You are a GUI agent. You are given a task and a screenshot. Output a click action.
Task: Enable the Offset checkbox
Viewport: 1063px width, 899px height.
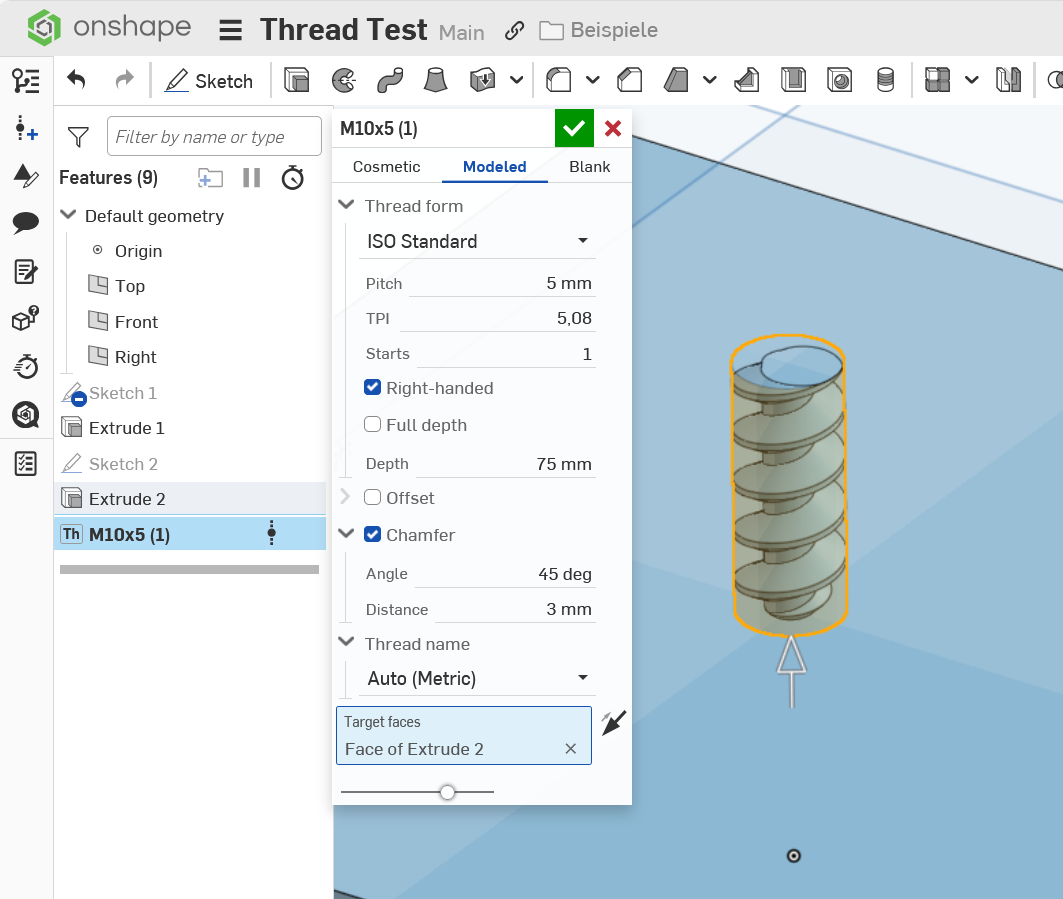(372, 497)
